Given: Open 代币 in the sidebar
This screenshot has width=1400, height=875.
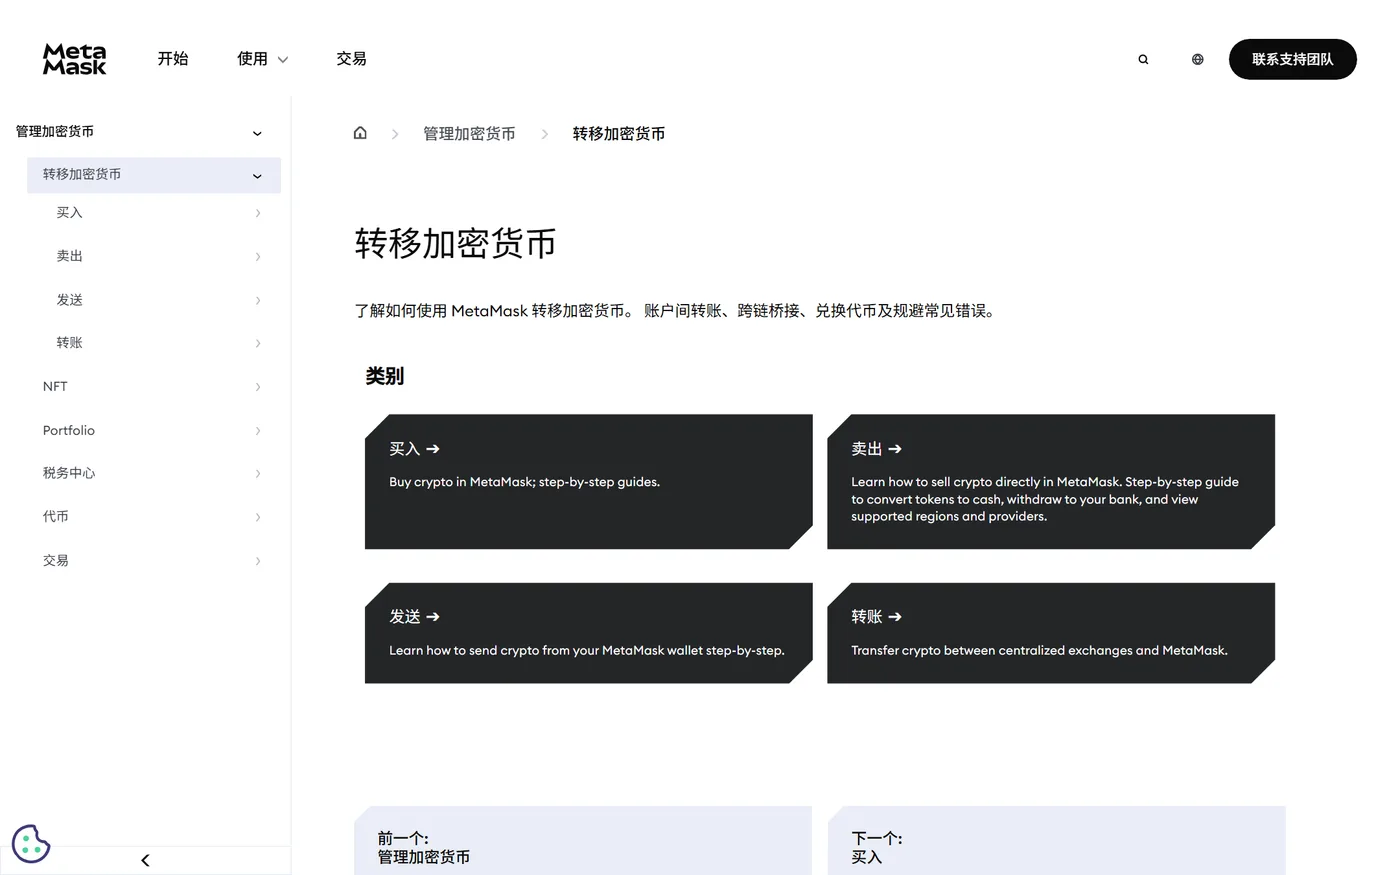Looking at the screenshot, I should (x=56, y=517).
